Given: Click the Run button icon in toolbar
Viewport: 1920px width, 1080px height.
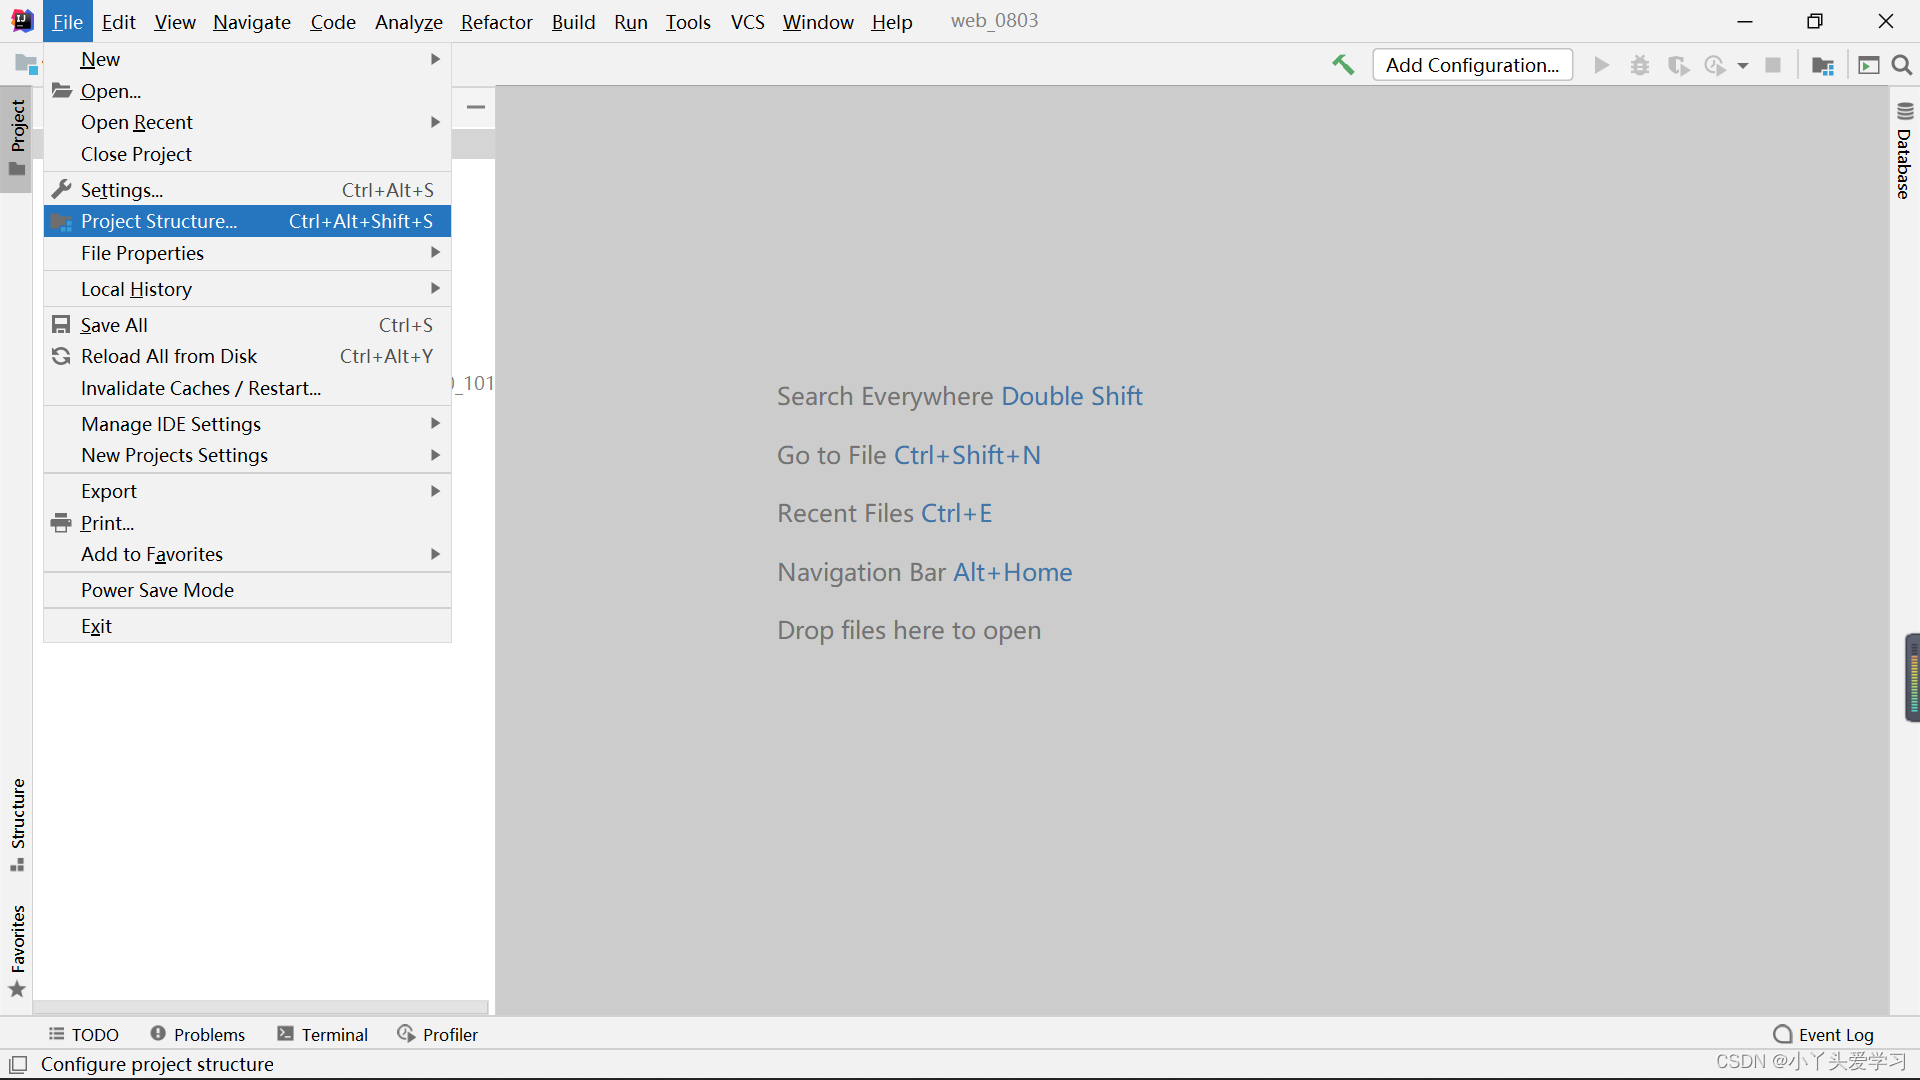Looking at the screenshot, I should (1601, 65).
